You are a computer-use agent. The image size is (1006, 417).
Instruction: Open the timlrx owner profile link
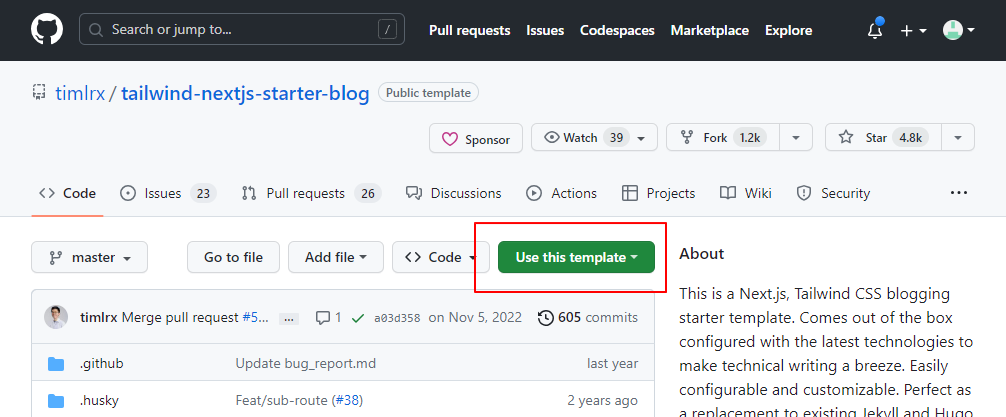80,94
